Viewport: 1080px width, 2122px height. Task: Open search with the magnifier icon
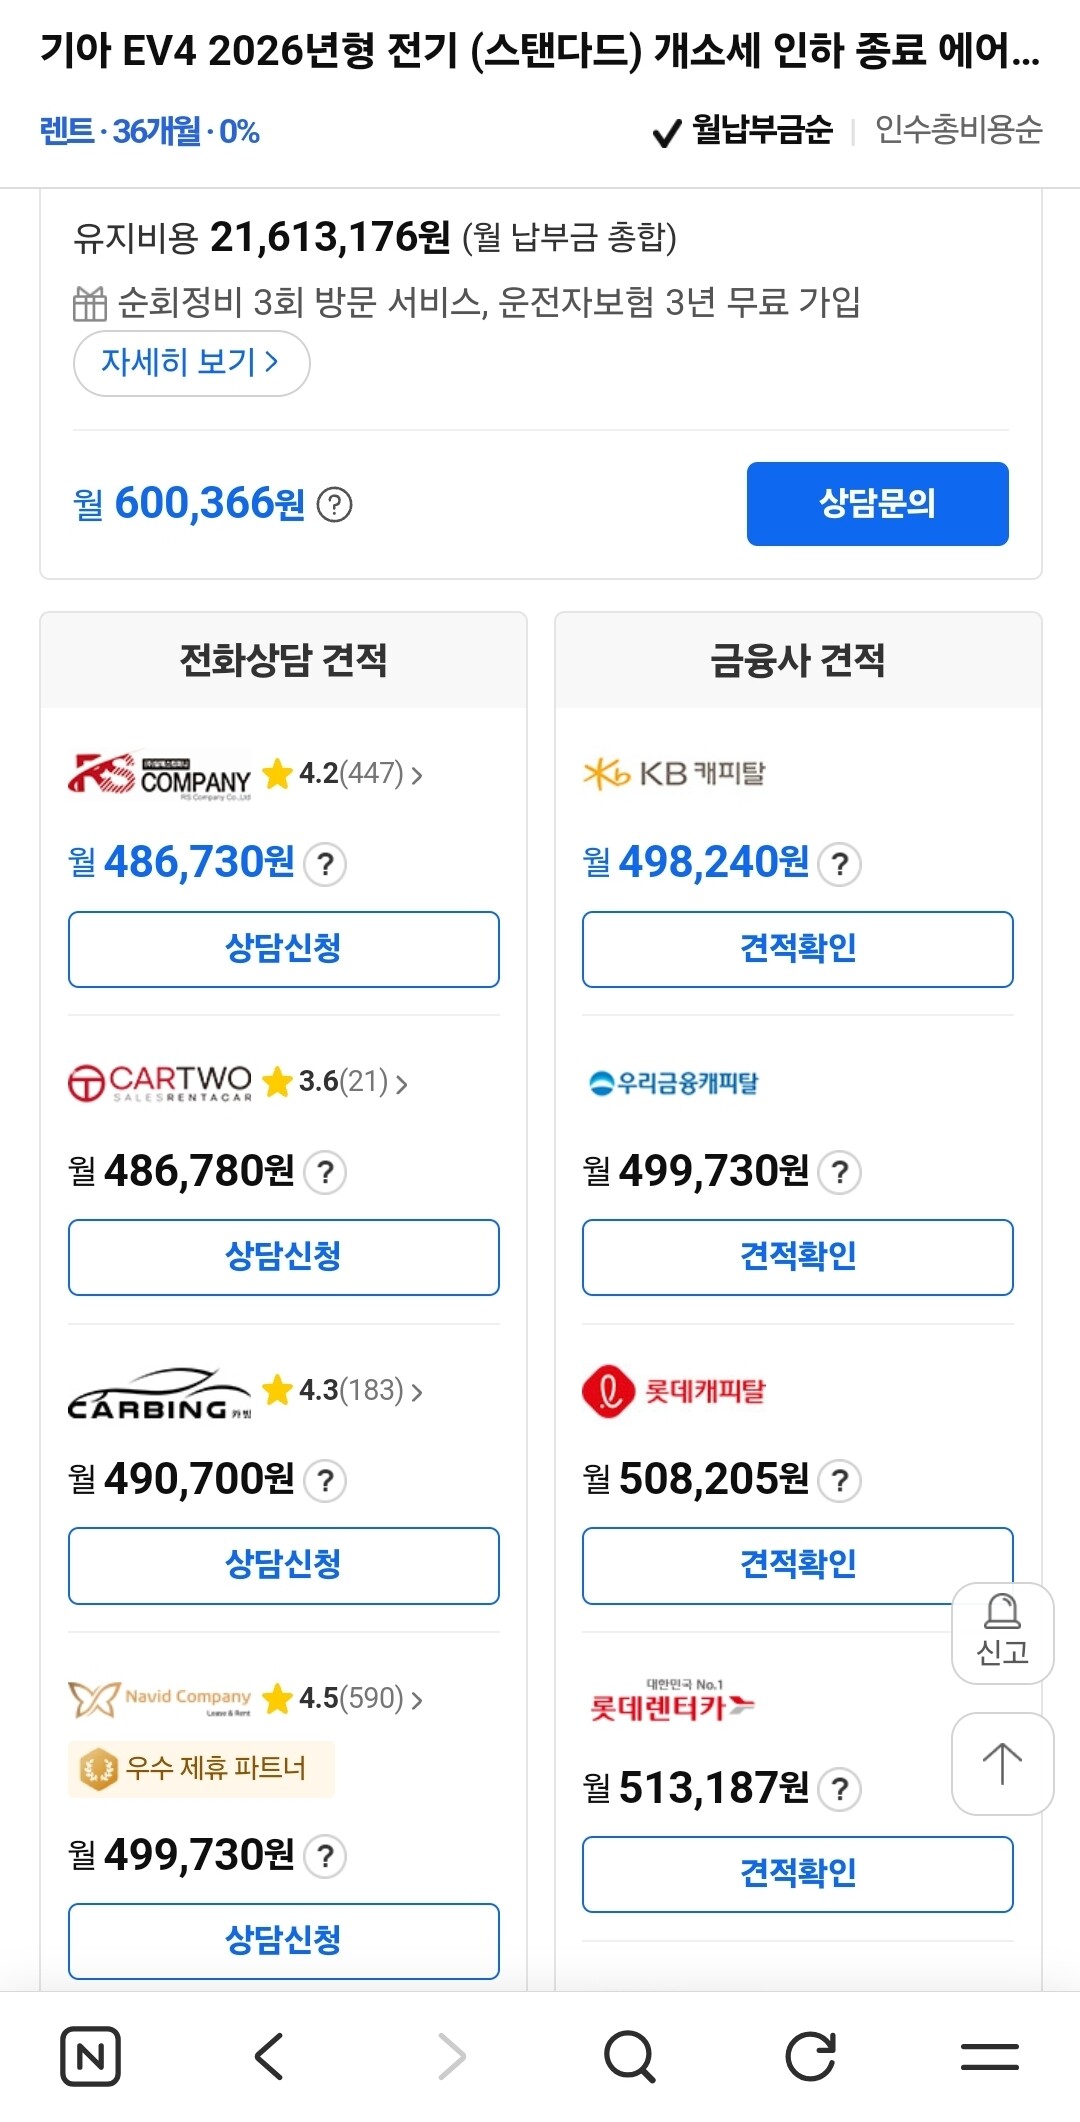pos(630,2057)
